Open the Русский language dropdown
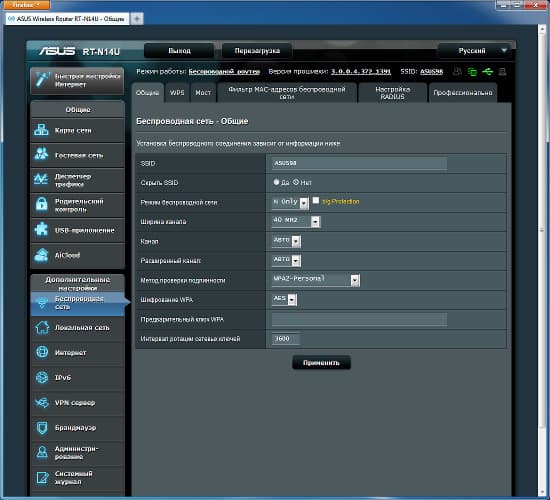This screenshot has width=550, height=500. pyautogui.click(x=476, y=51)
